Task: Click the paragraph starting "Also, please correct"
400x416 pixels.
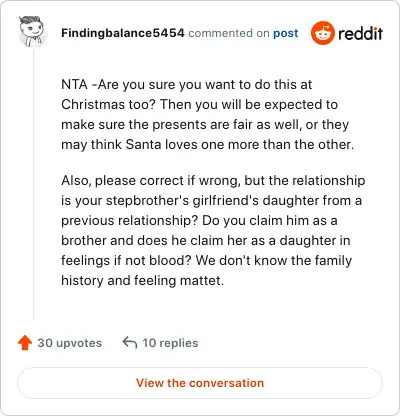Action: click(213, 230)
